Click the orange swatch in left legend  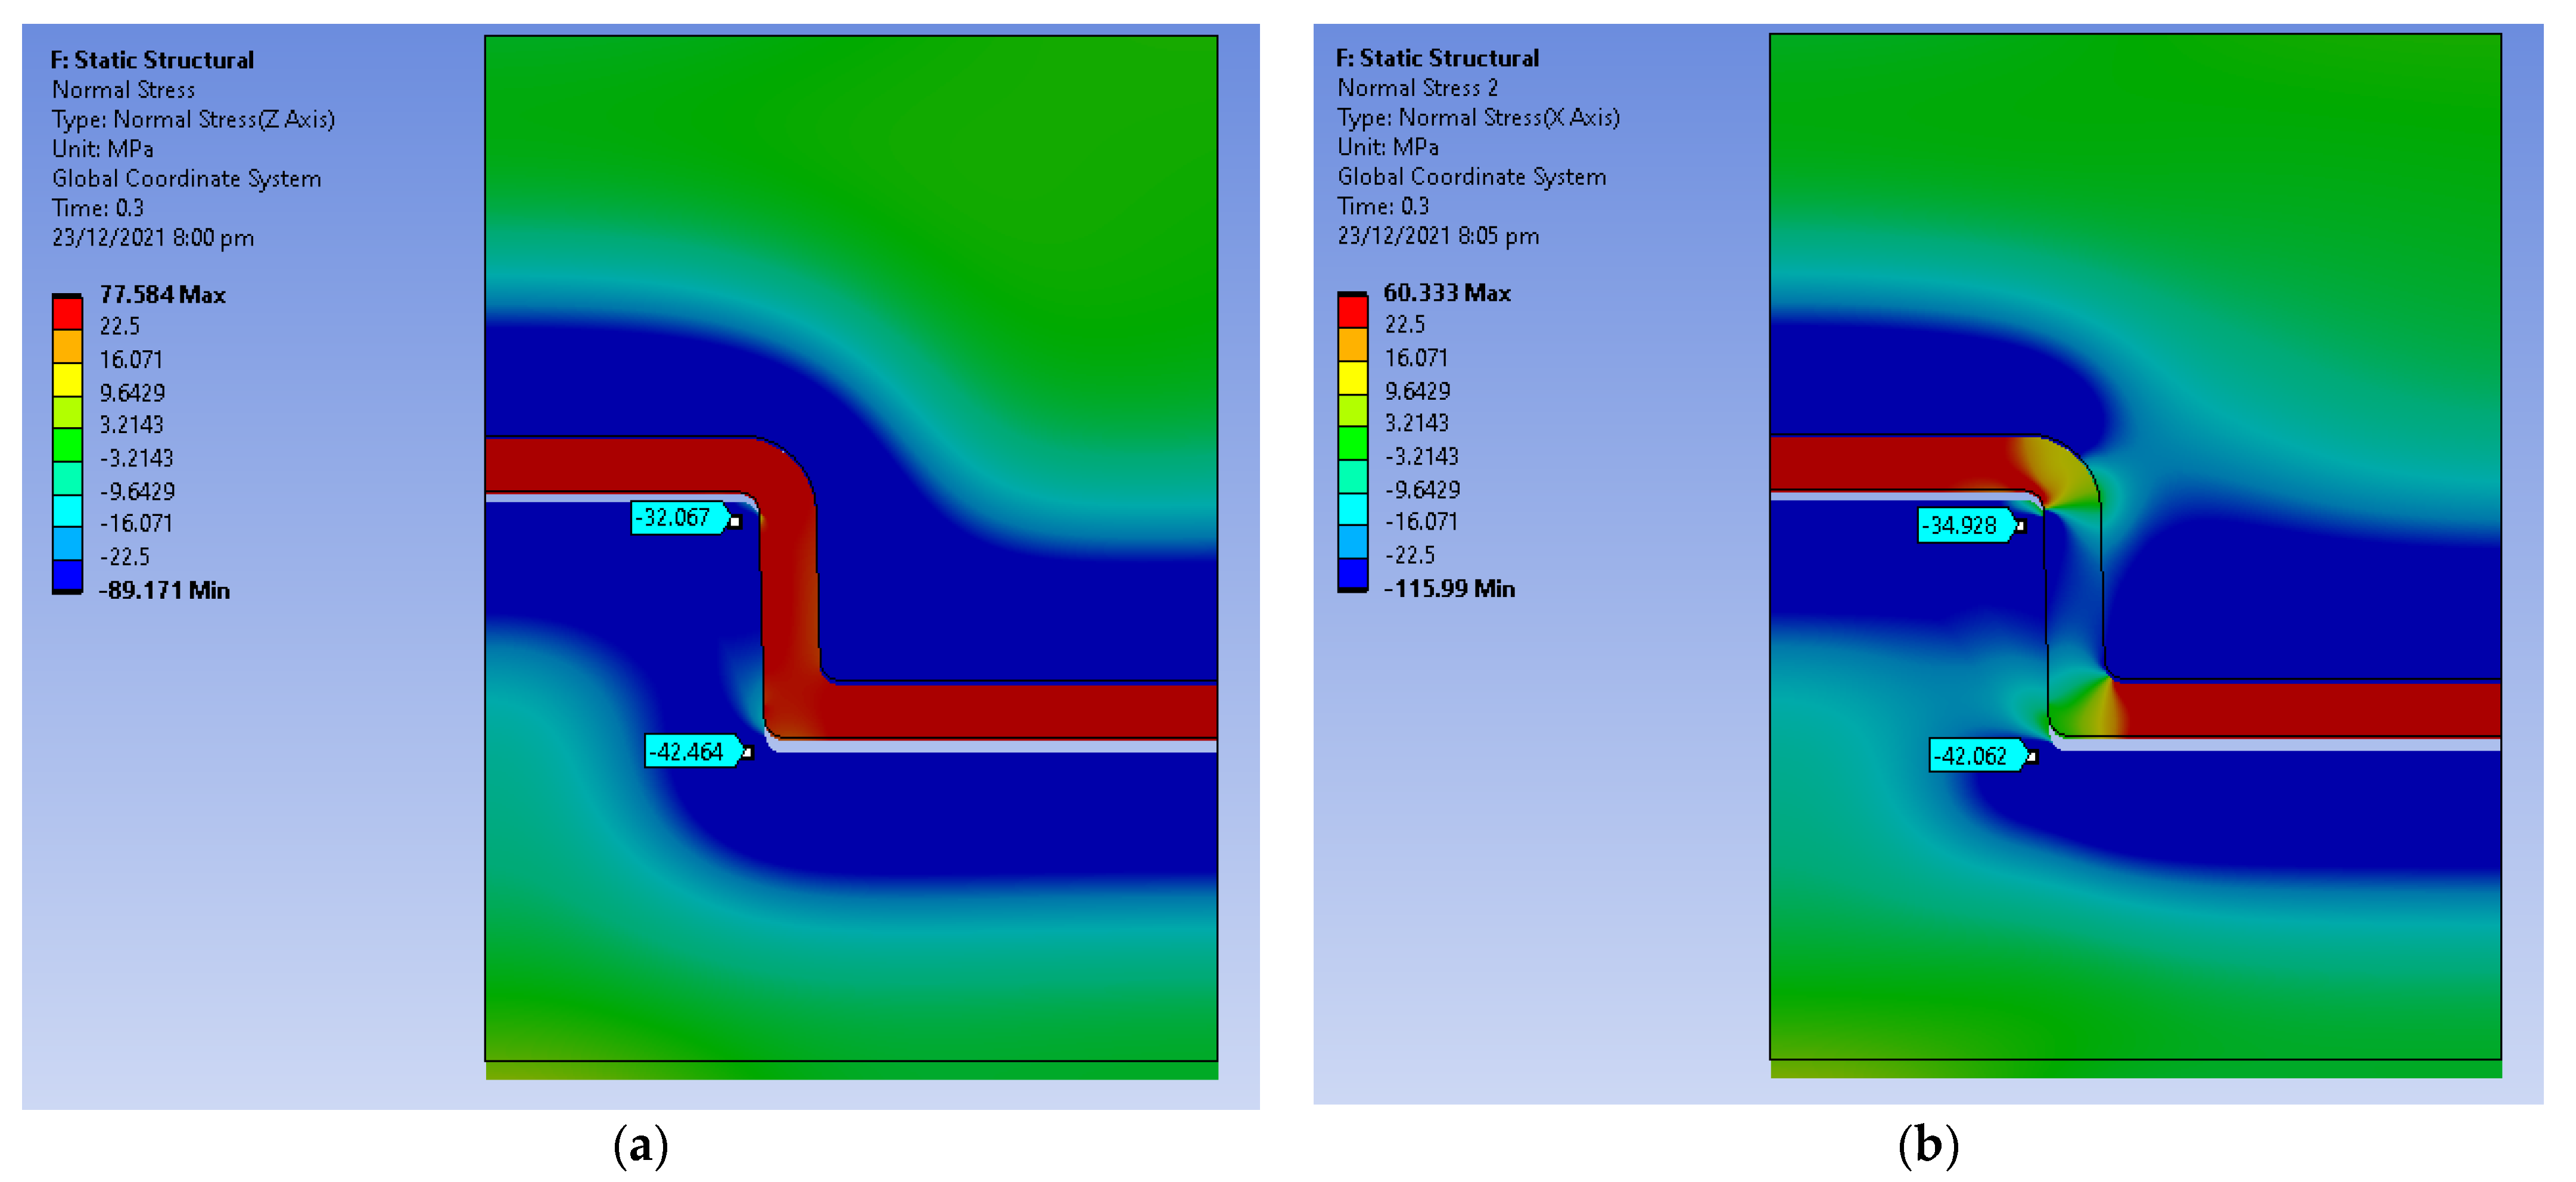[x=67, y=346]
